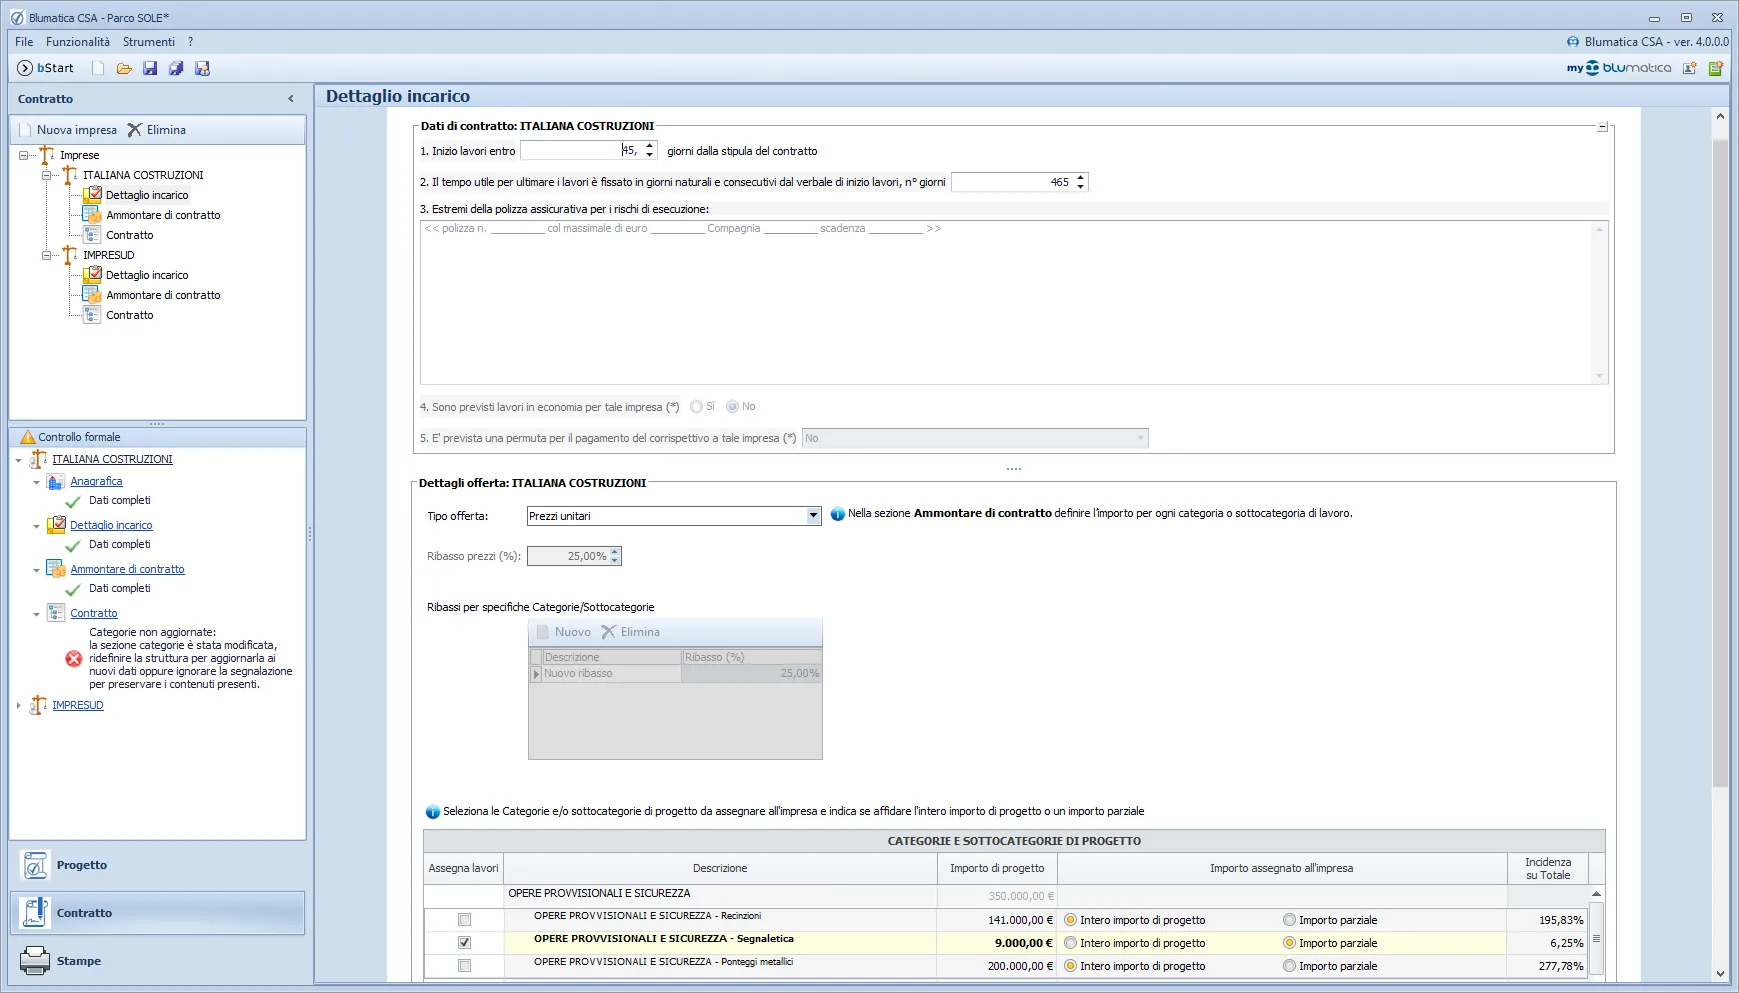Click the Controllo formale warning icon

pos(28,437)
